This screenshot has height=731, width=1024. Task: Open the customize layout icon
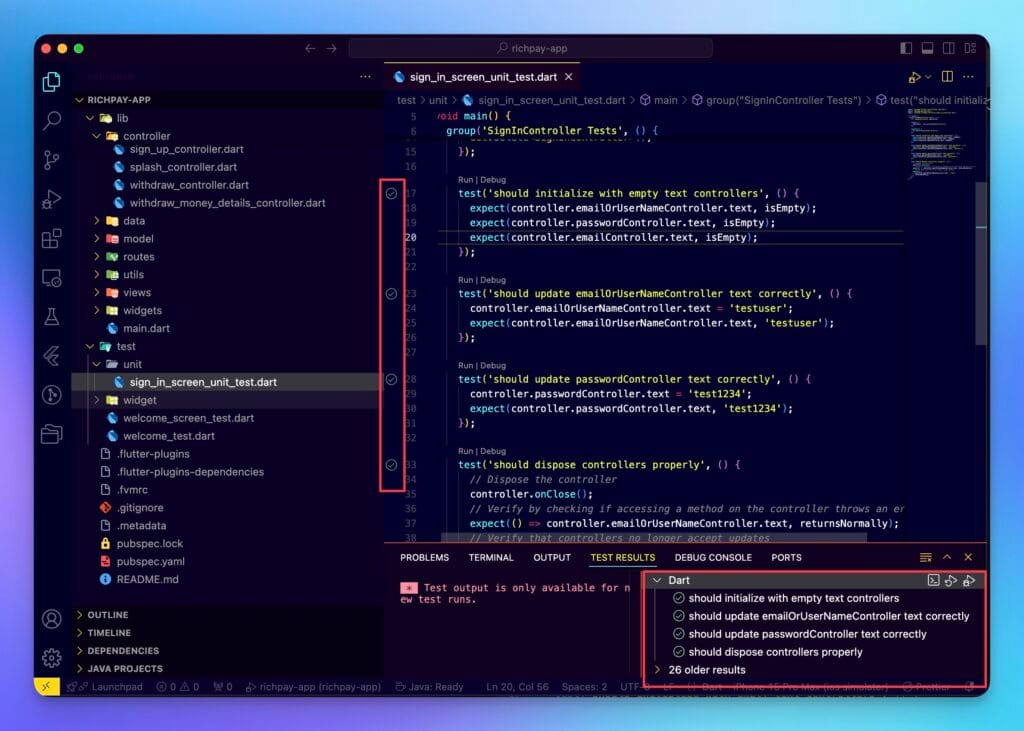(970, 48)
